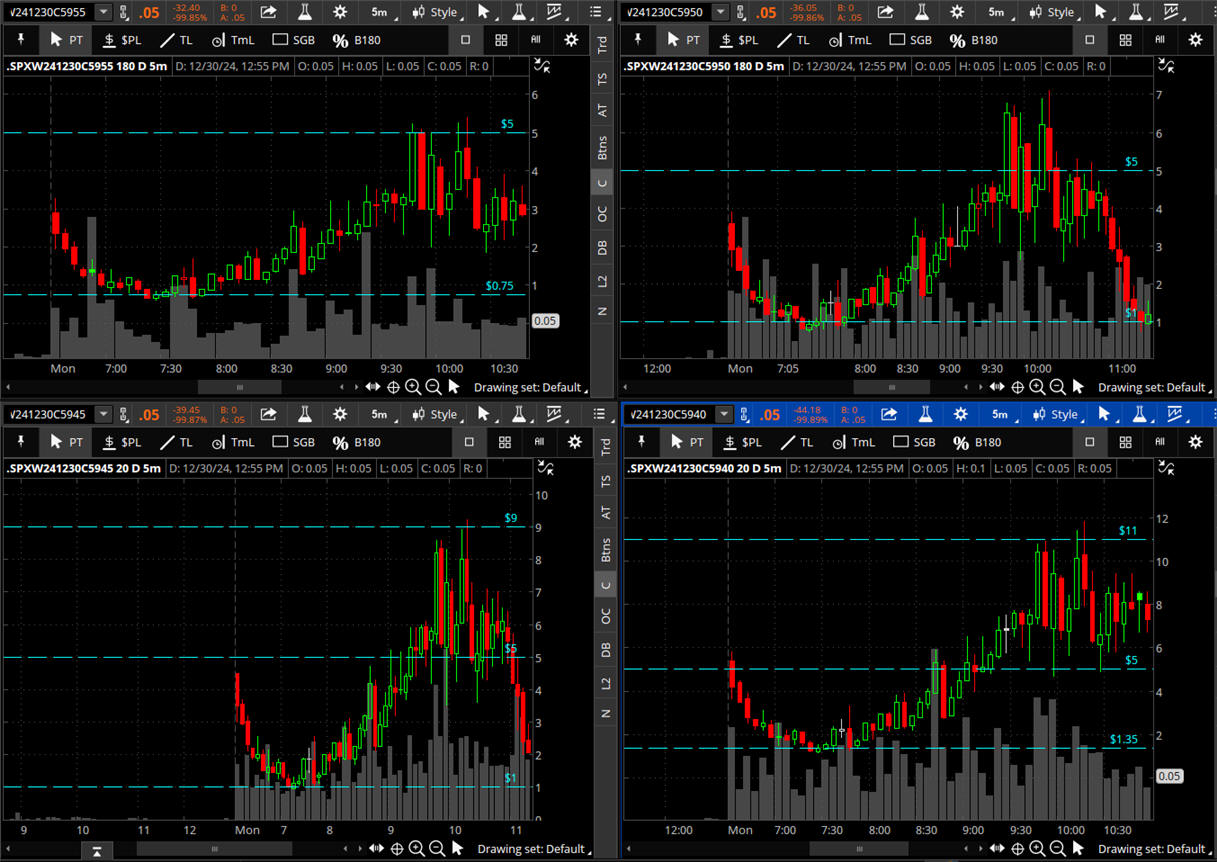
Task: Open symbol dropdown arrow for C5940
Action: [724, 414]
